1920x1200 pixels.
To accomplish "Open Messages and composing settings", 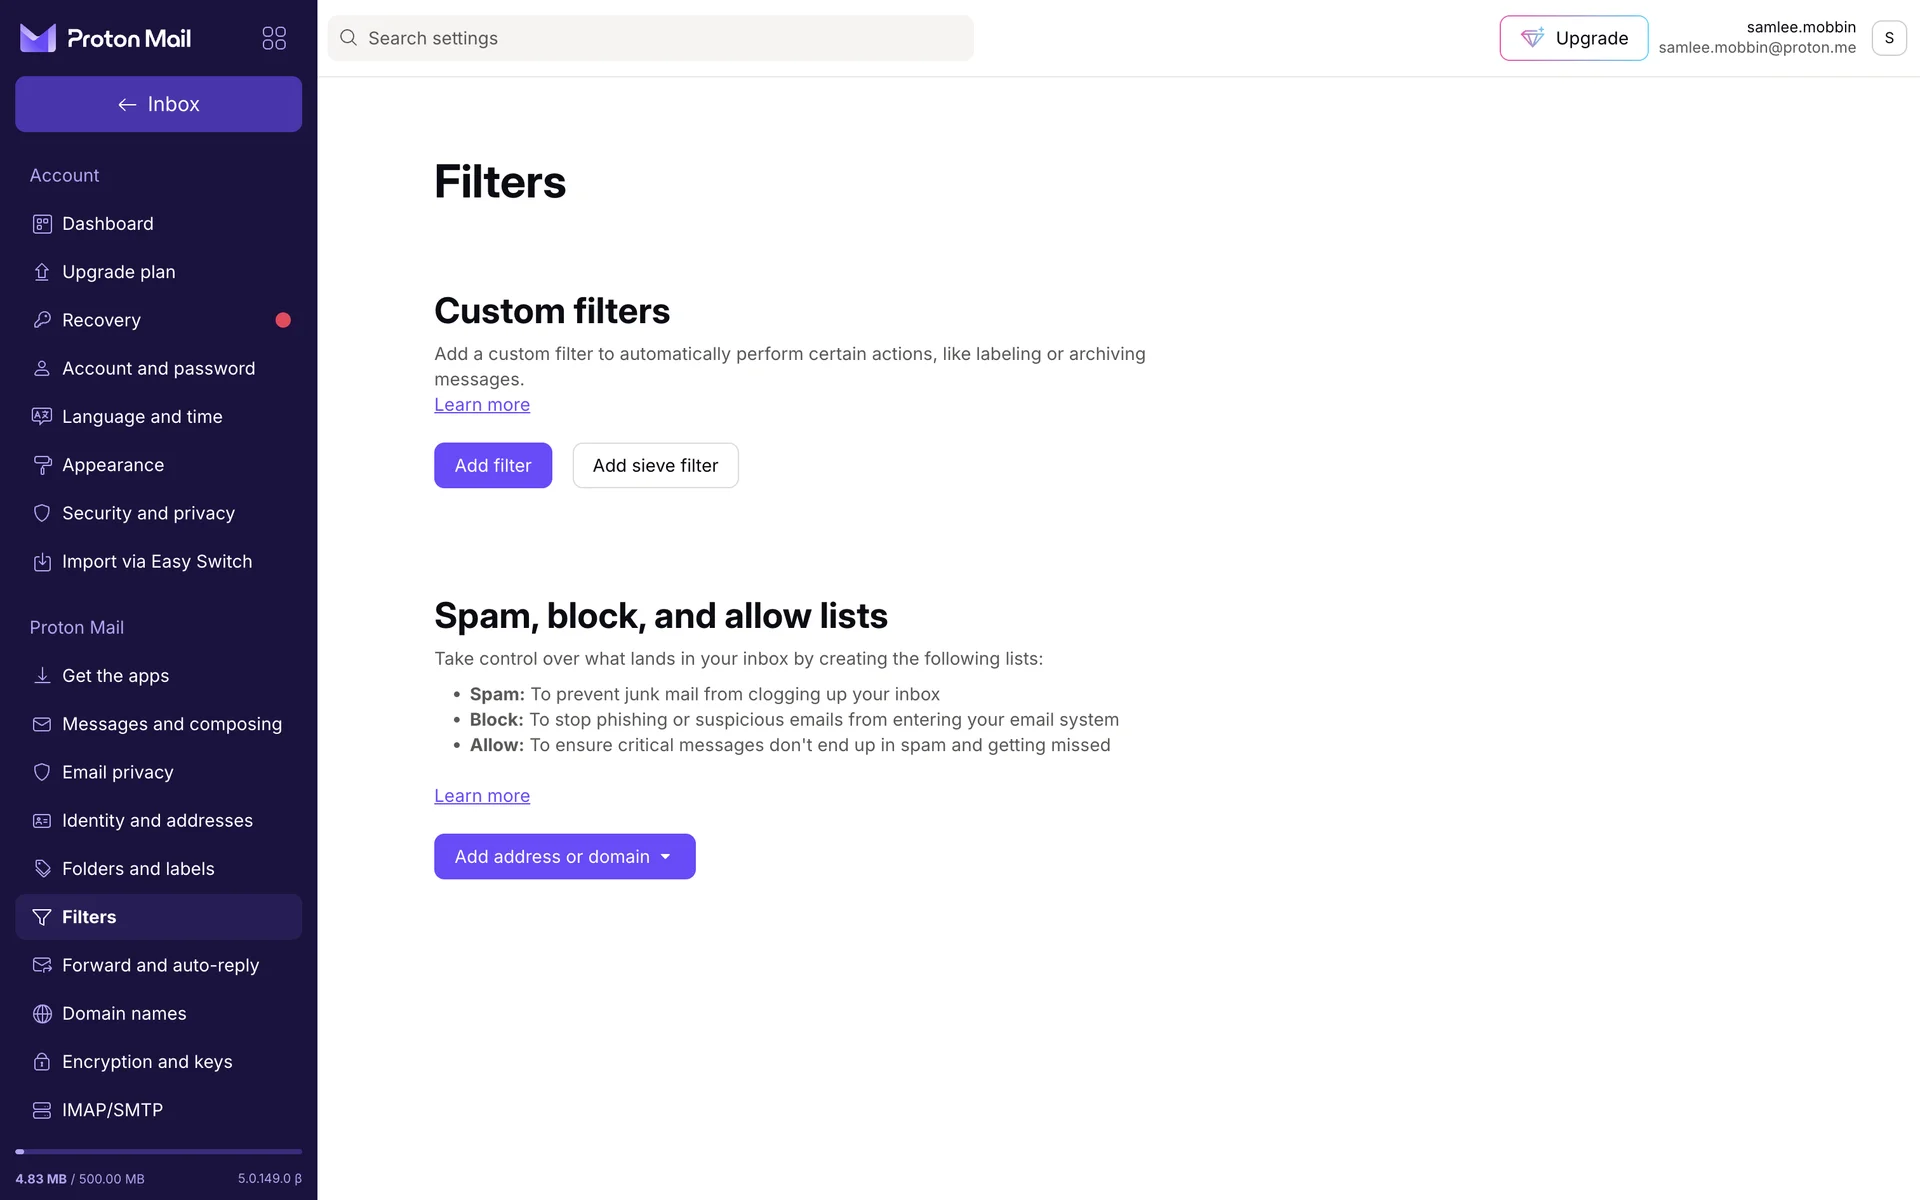I will (x=171, y=724).
